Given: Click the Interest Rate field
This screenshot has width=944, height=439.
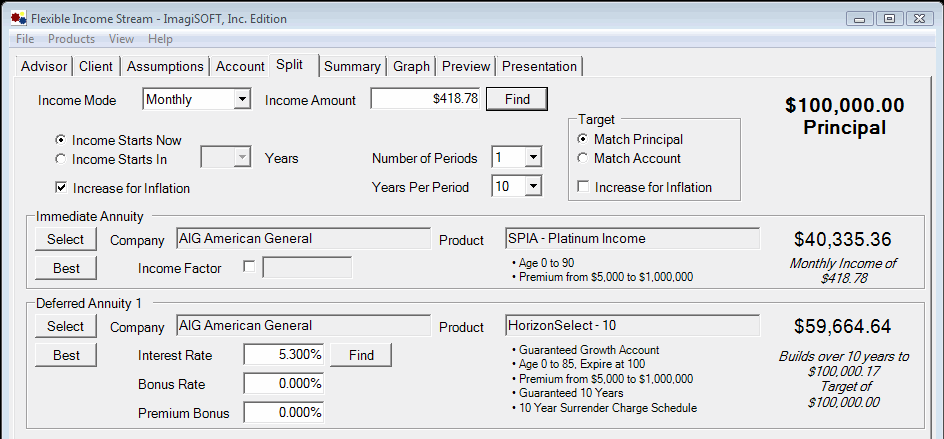Looking at the screenshot, I should [x=284, y=355].
